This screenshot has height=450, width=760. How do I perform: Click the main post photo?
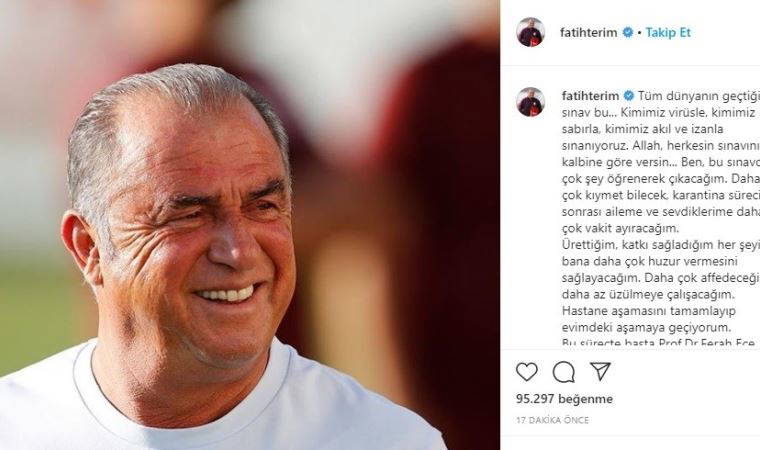click(x=250, y=225)
